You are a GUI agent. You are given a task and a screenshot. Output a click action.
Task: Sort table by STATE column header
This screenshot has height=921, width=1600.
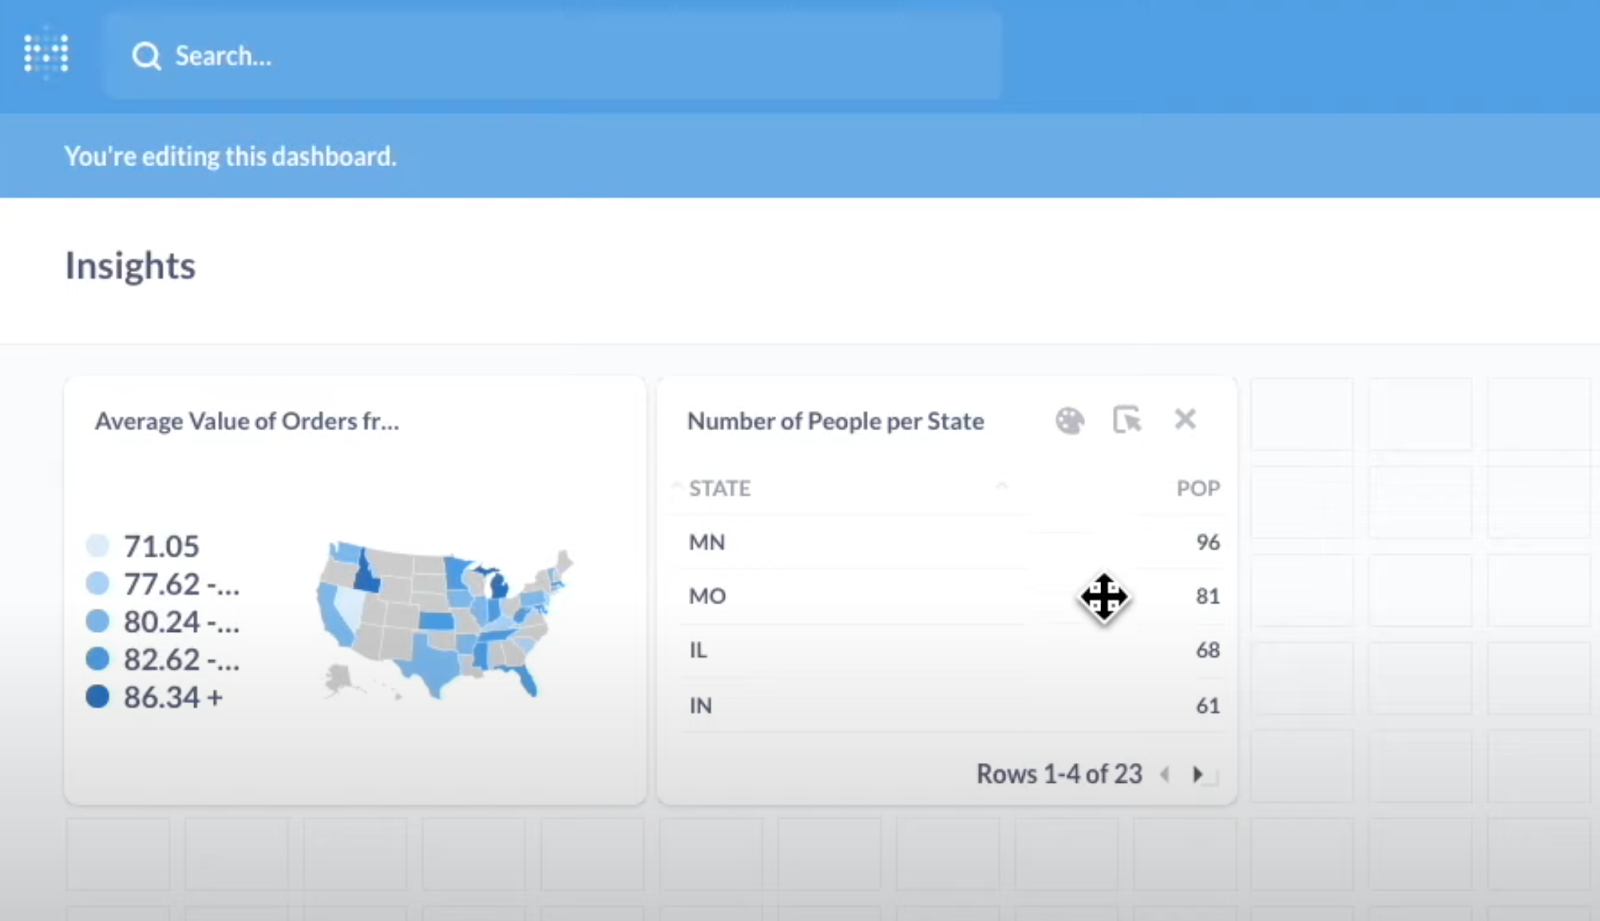click(720, 488)
